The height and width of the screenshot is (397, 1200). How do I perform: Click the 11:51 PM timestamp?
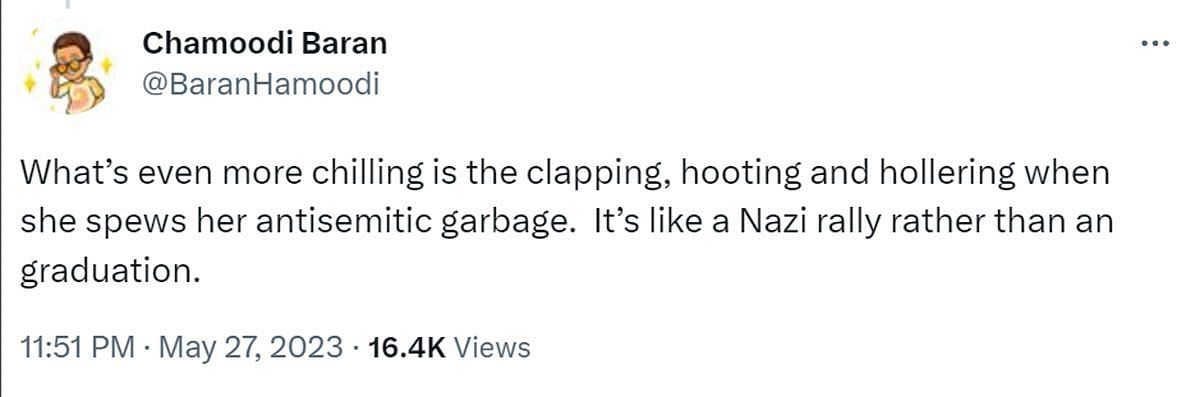[x=77, y=347]
